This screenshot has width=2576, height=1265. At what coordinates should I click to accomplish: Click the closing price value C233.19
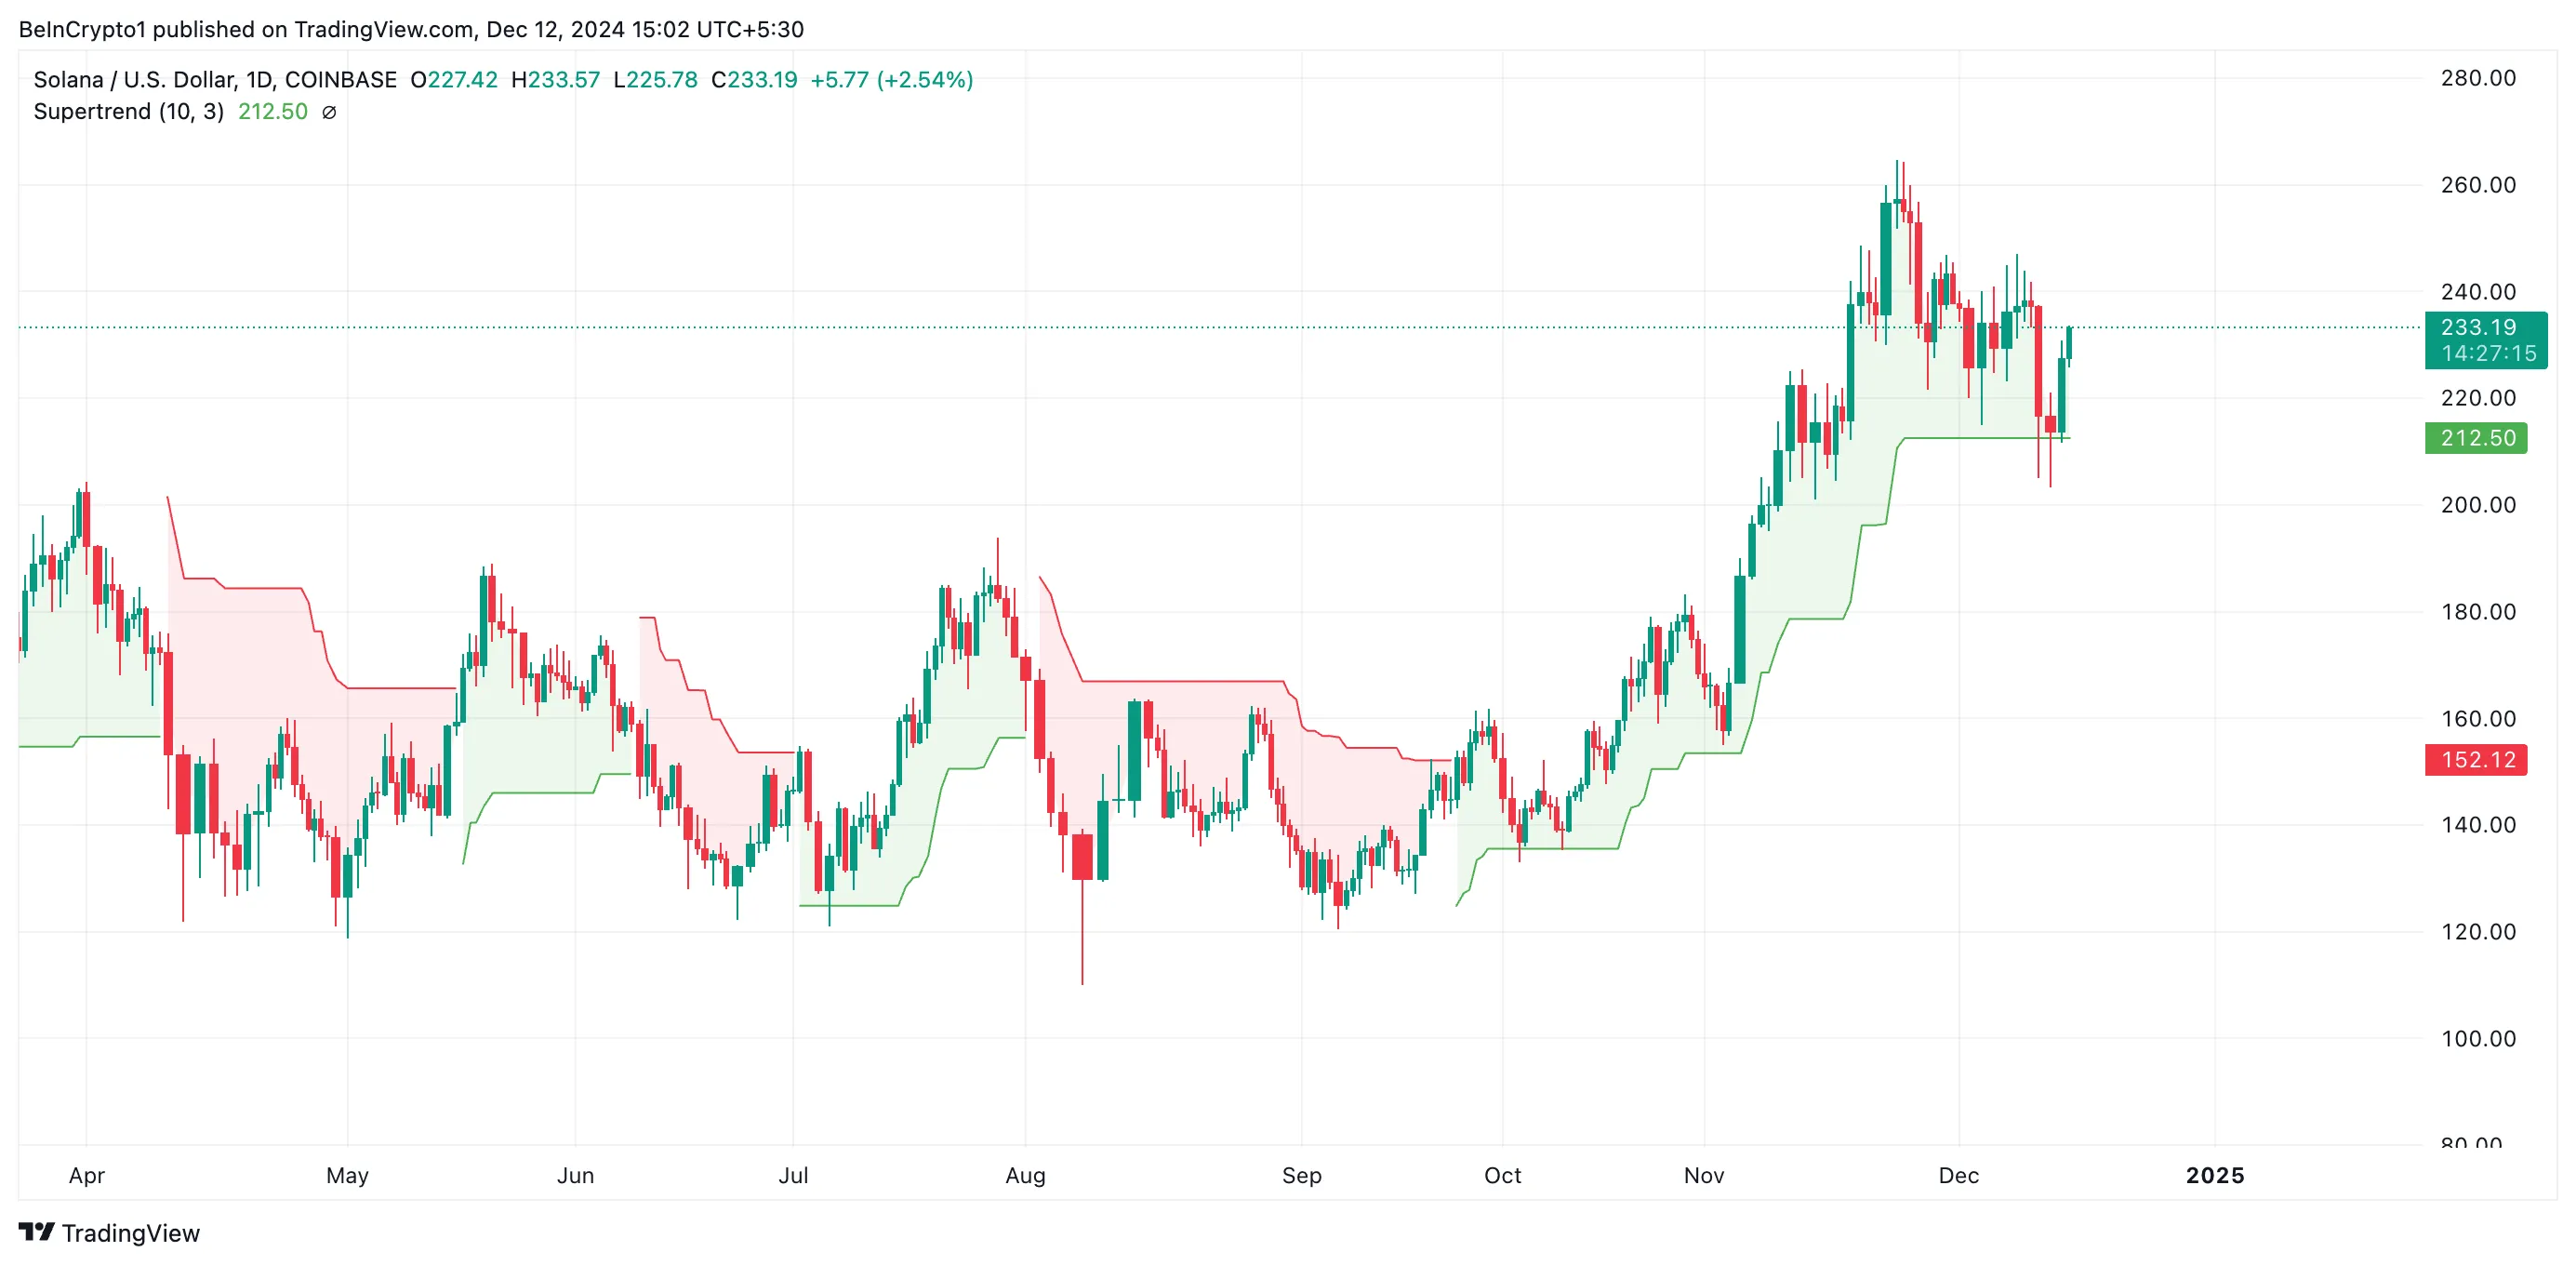pos(754,79)
